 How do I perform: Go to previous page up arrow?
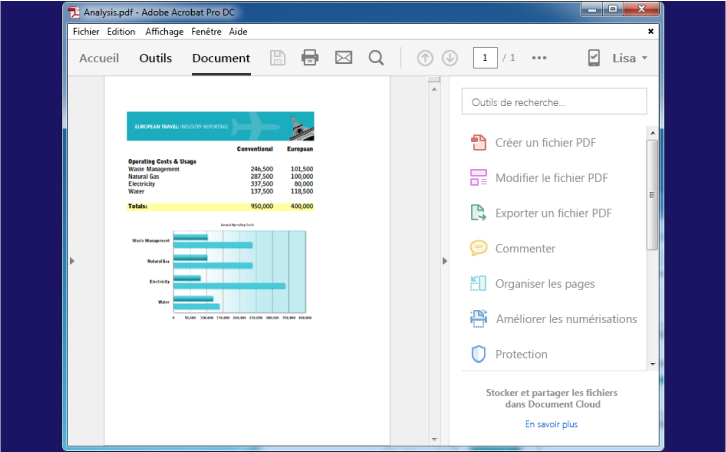(425, 58)
